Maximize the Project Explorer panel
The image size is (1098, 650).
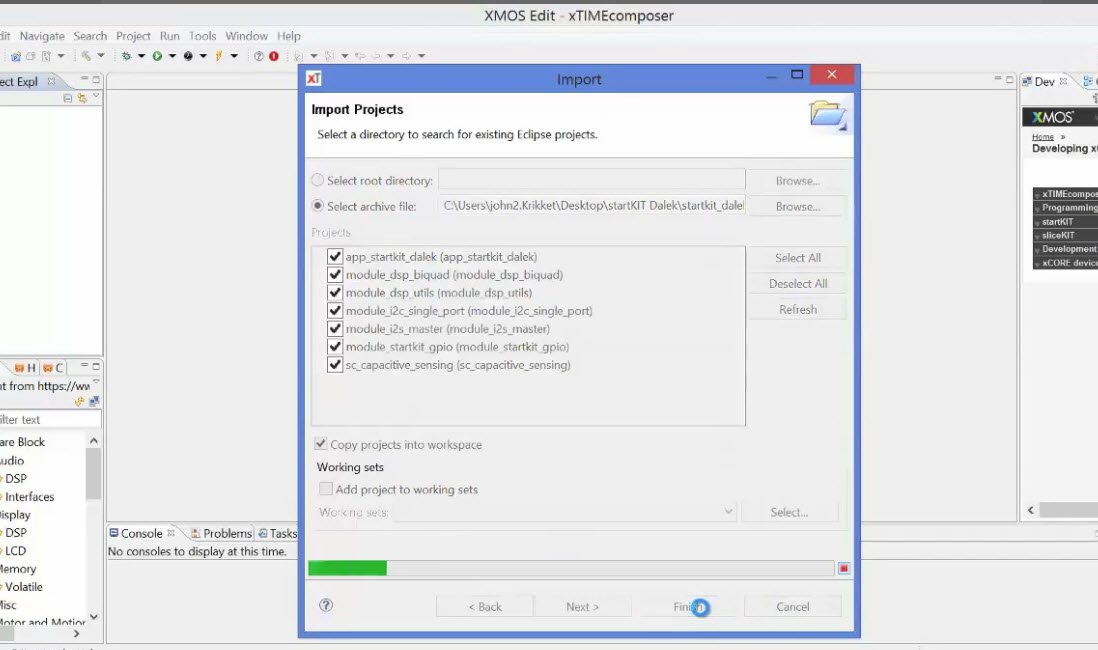[x=97, y=79]
